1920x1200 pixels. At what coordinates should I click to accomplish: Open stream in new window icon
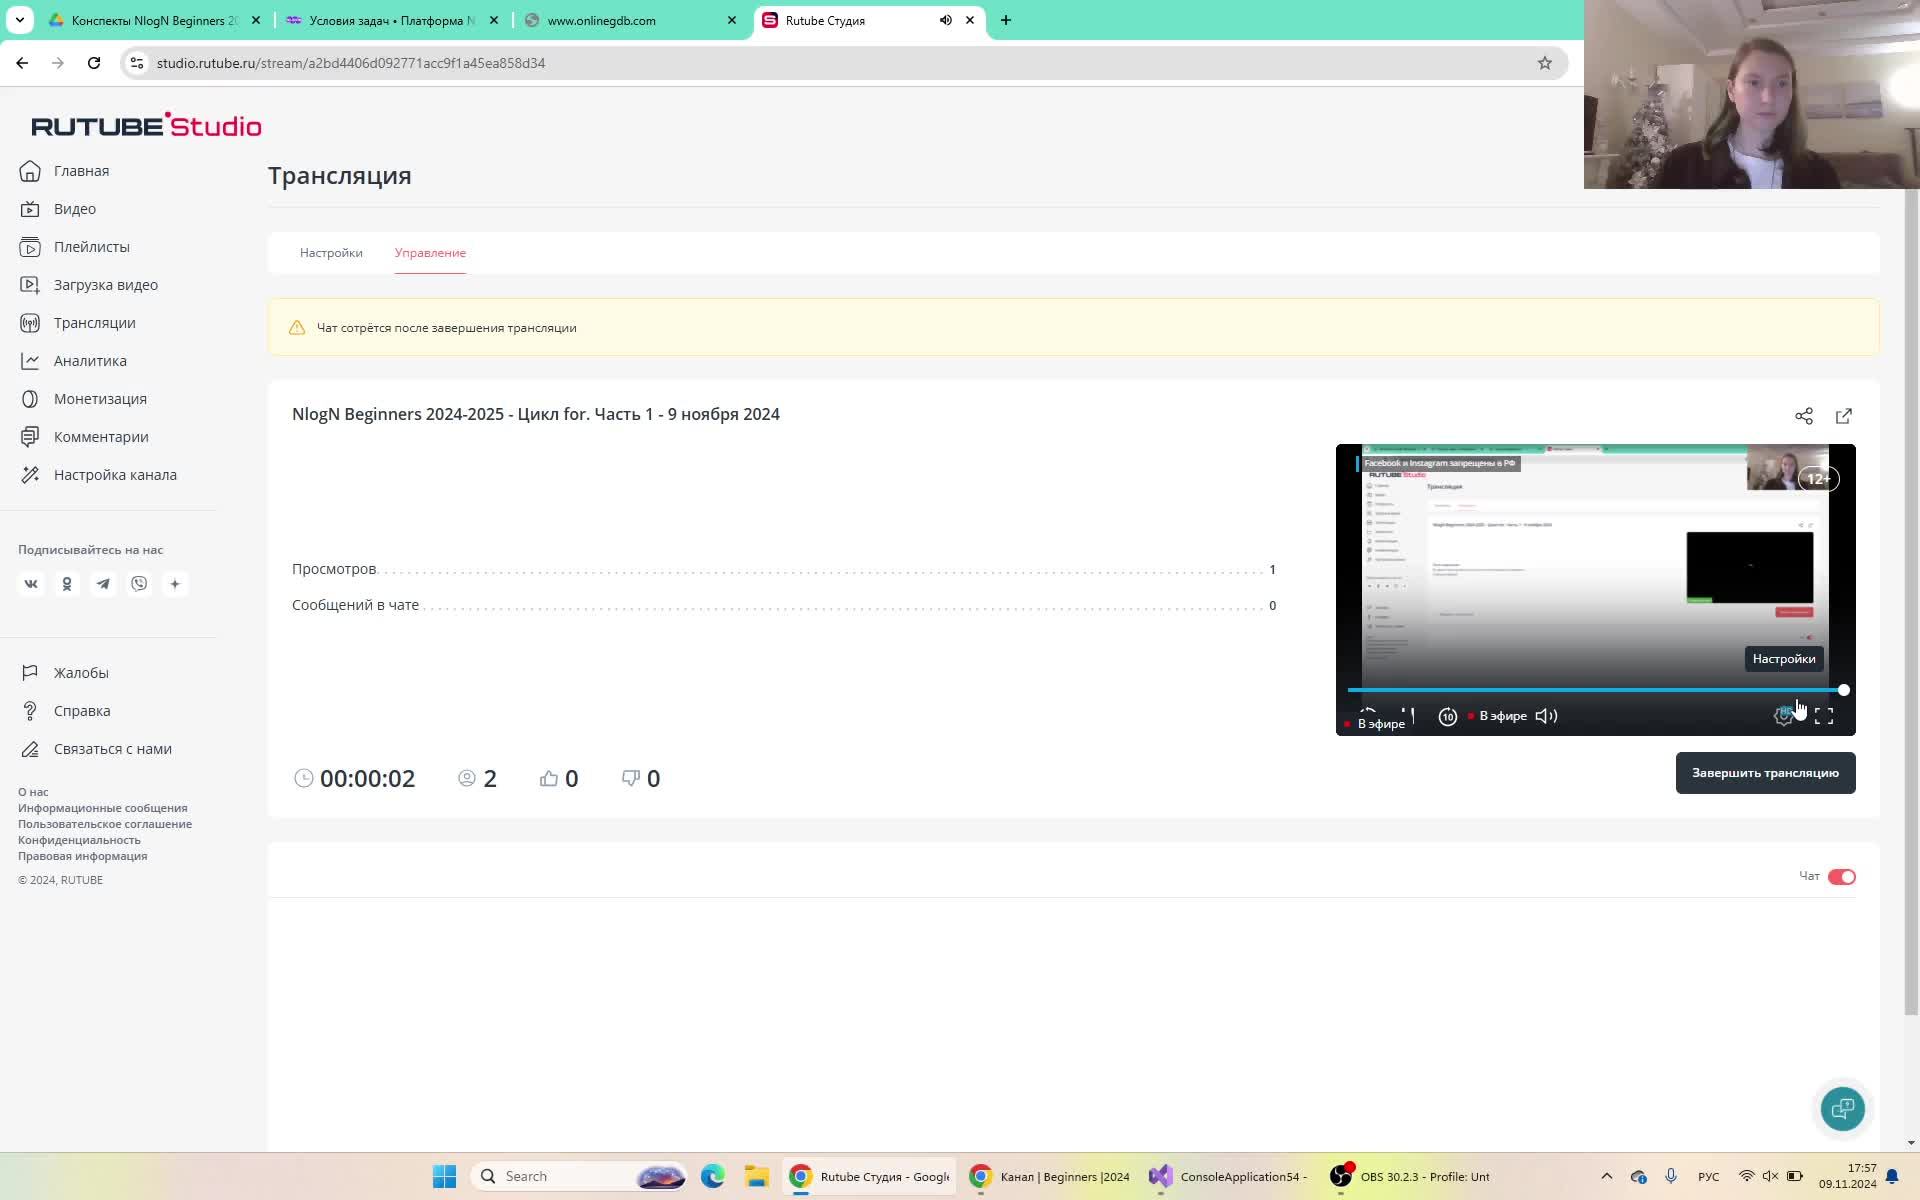point(1843,416)
